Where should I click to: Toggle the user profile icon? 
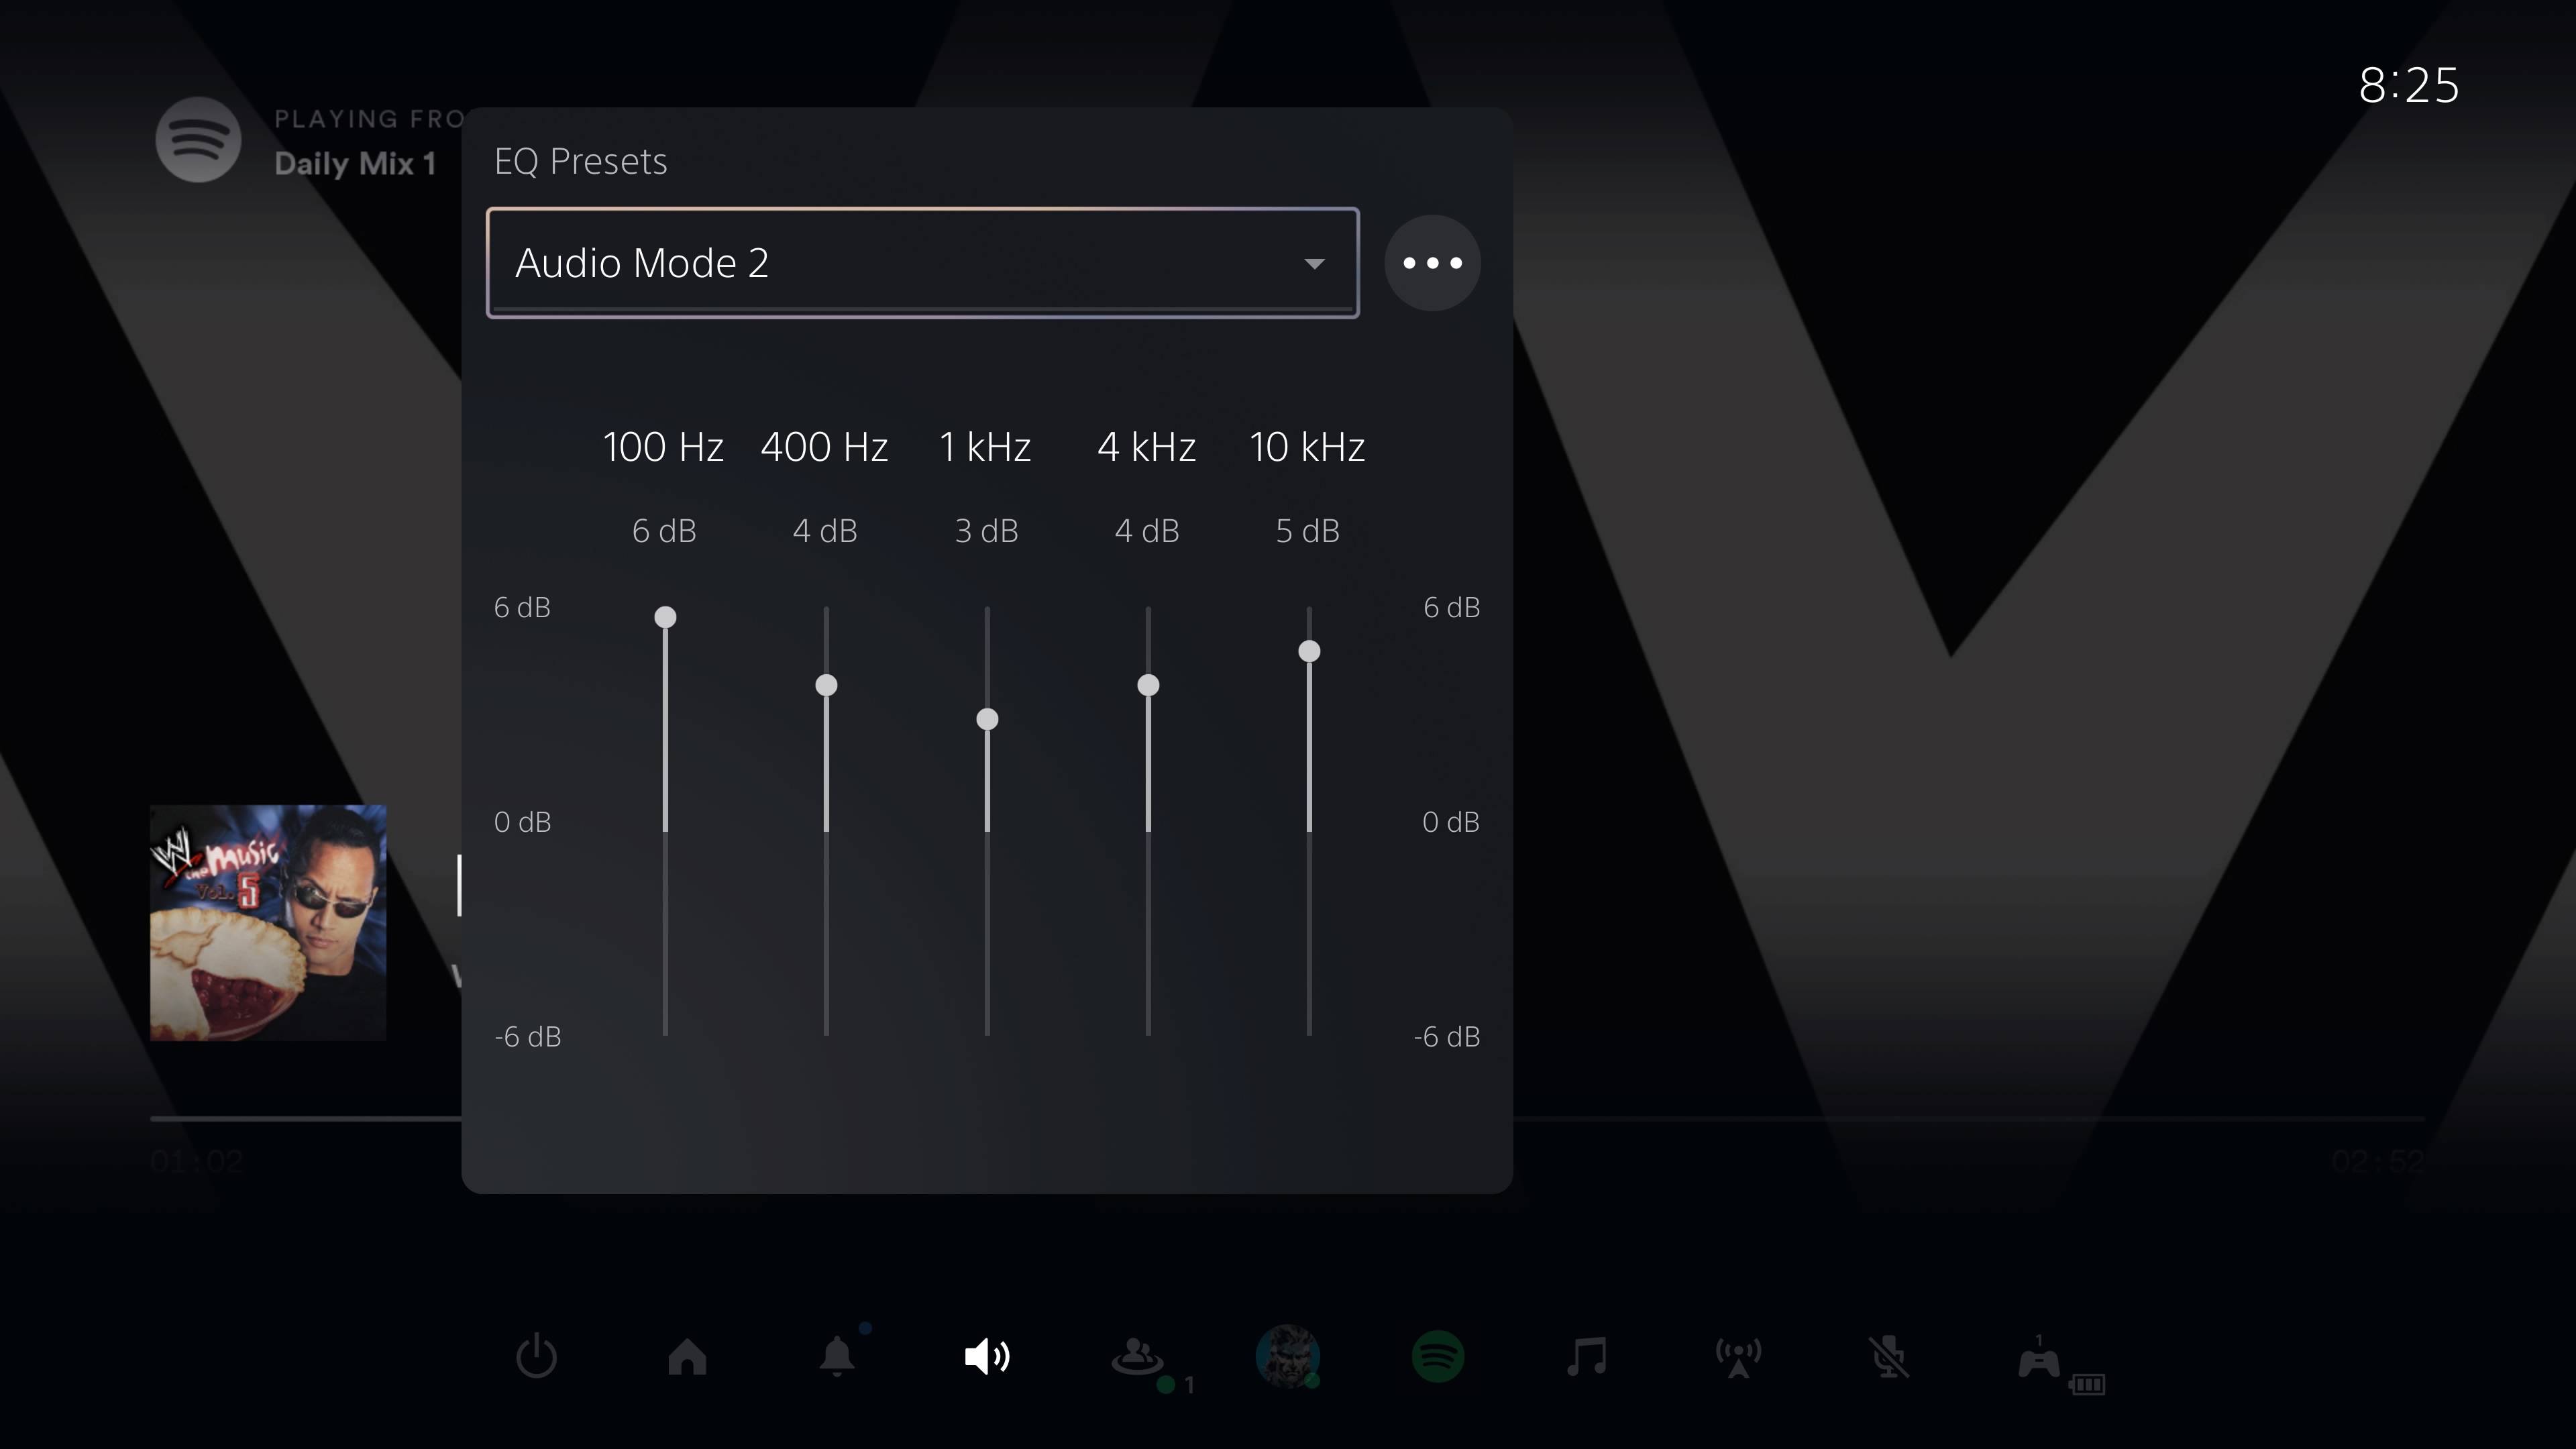click(1286, 1357)
